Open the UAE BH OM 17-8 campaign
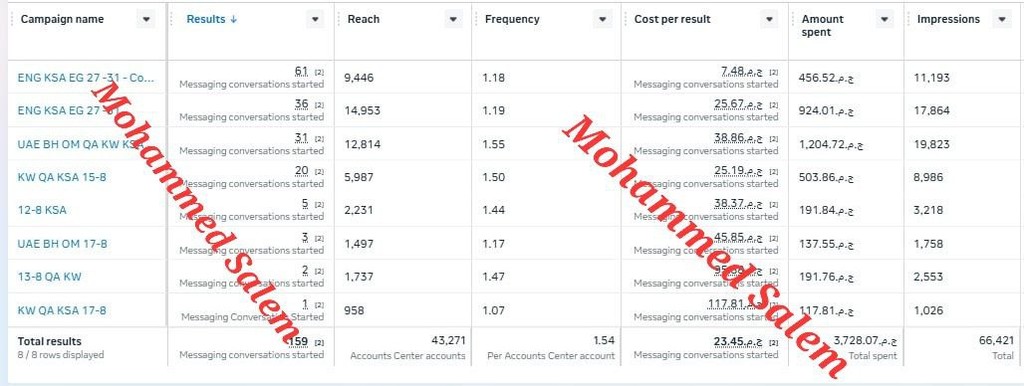Image resolution: width=1024 pixels, height=386 pixels. [x=62, y=244]
